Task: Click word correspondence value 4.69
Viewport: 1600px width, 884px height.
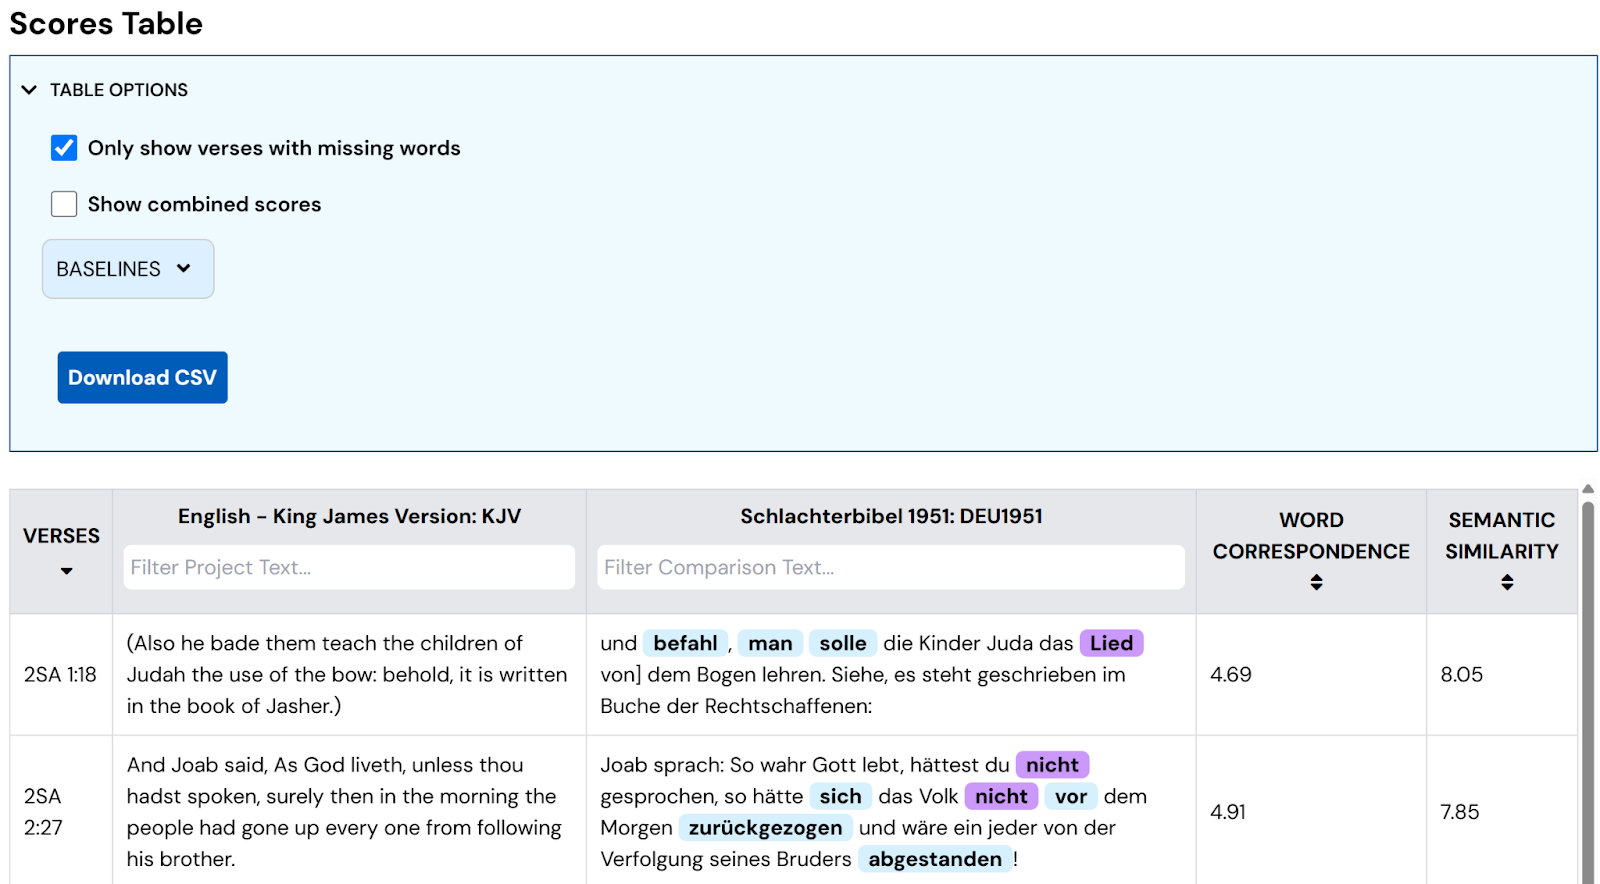Action: (x=1231, y=675)
